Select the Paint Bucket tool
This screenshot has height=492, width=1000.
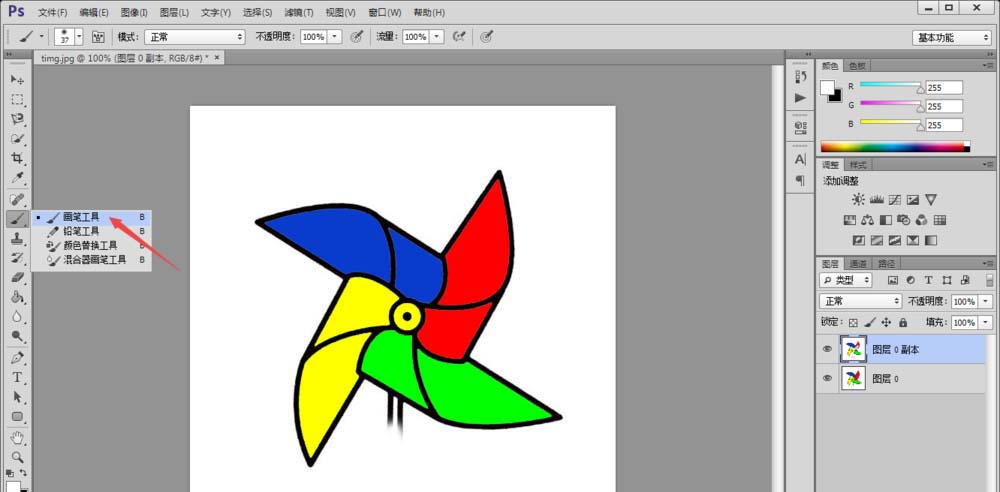point(17,297)
